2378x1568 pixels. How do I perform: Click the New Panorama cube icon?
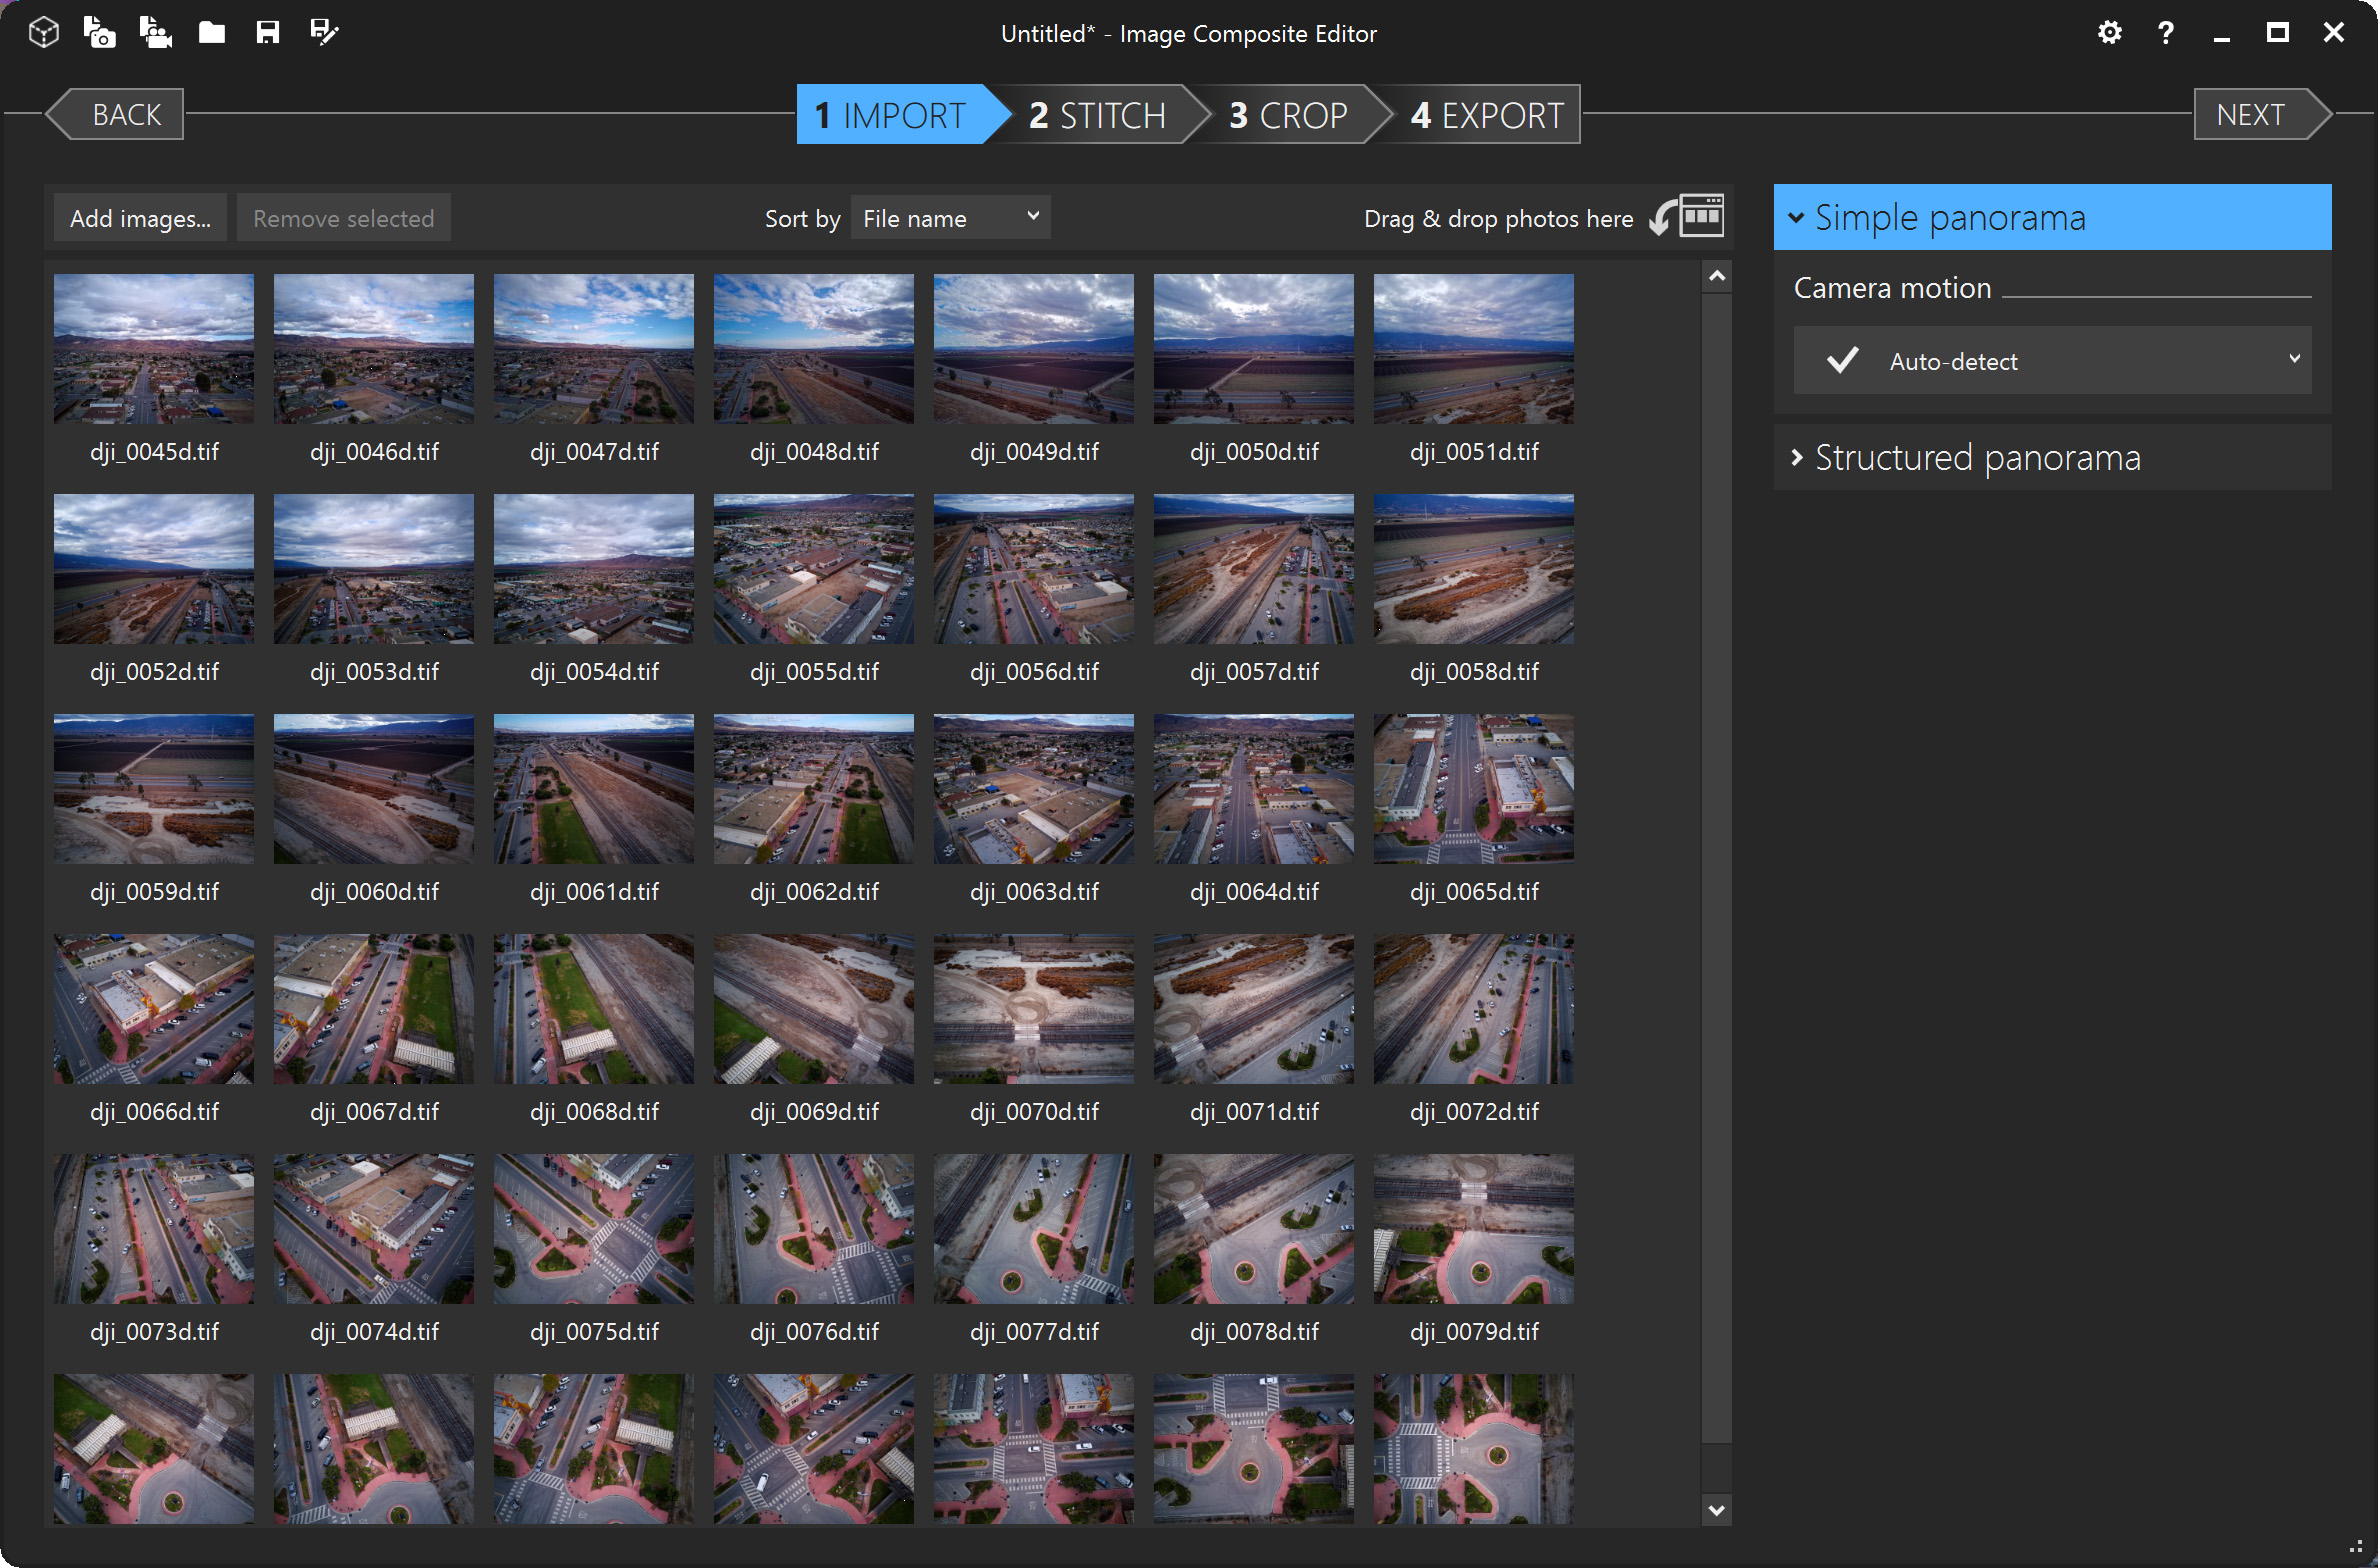(x=44, y=32)
